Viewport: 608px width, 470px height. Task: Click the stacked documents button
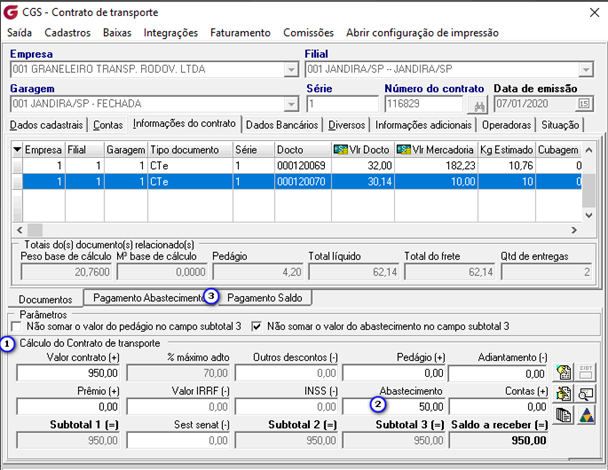coord(563,415)
